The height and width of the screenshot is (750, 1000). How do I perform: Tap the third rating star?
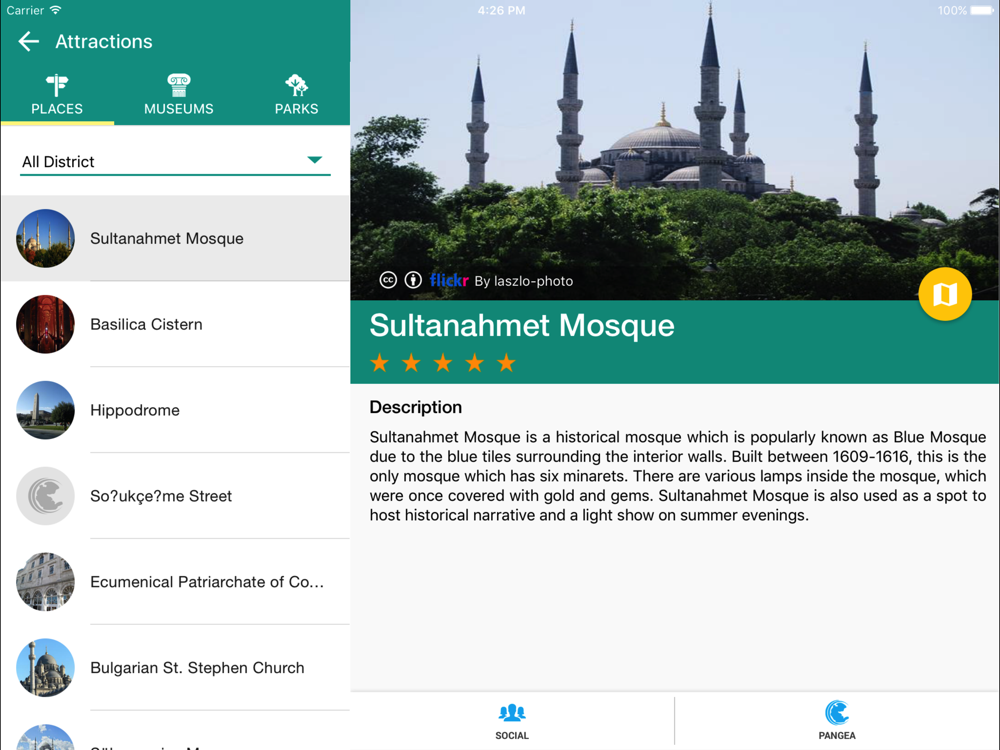point(443,363)
